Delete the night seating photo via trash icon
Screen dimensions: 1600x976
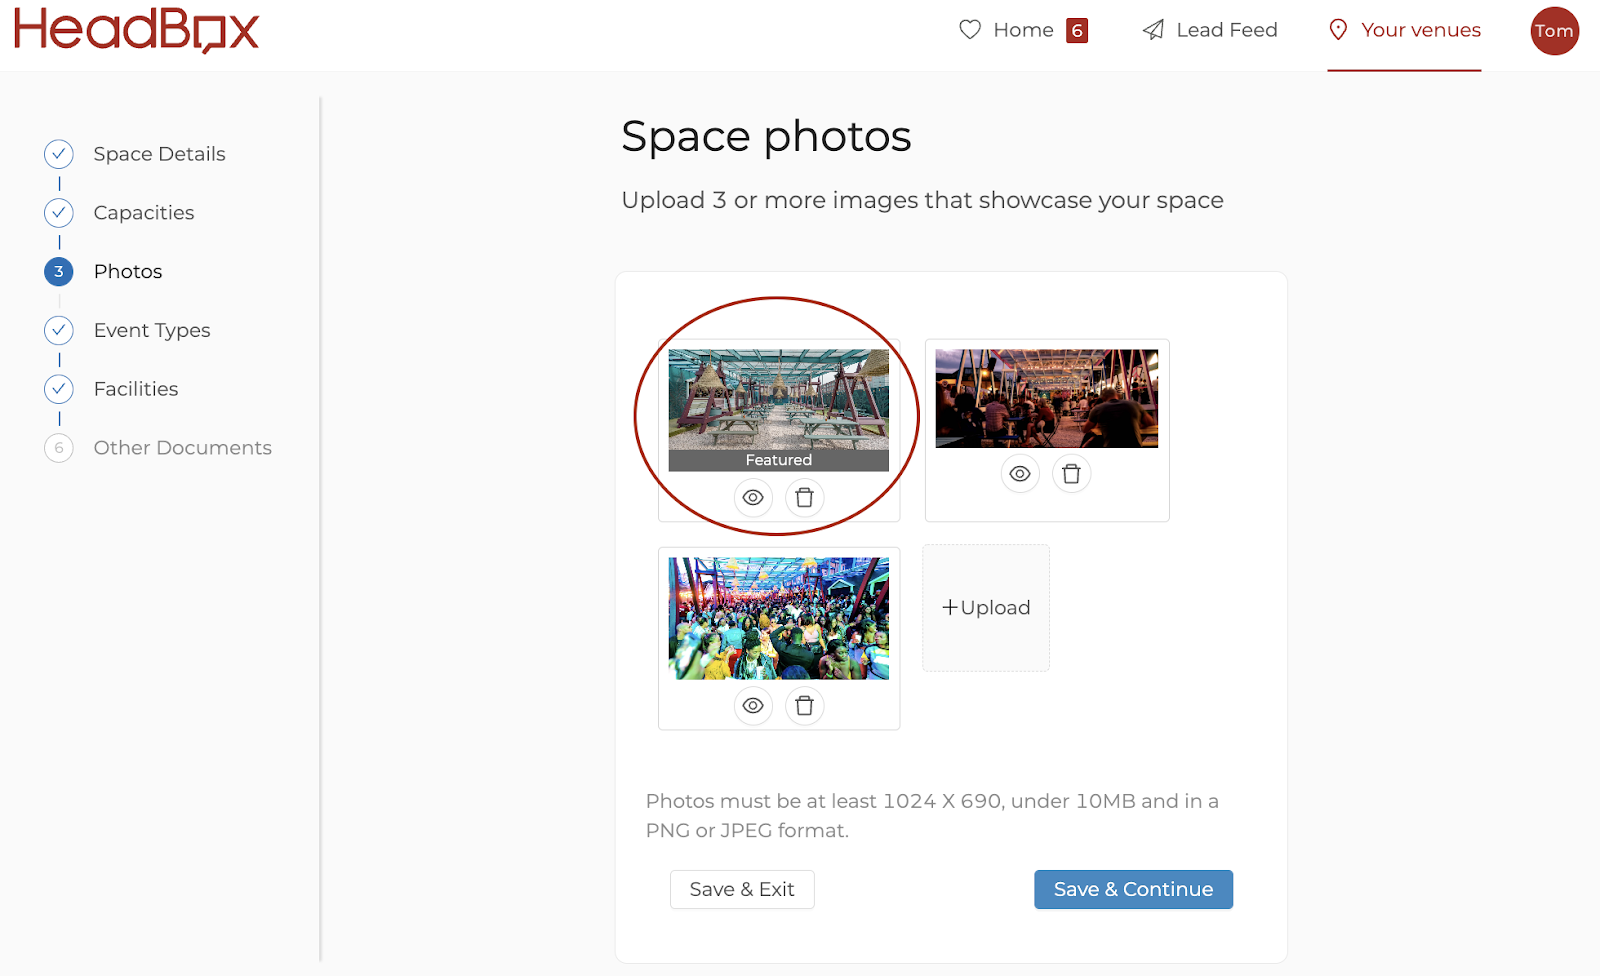1071,474
